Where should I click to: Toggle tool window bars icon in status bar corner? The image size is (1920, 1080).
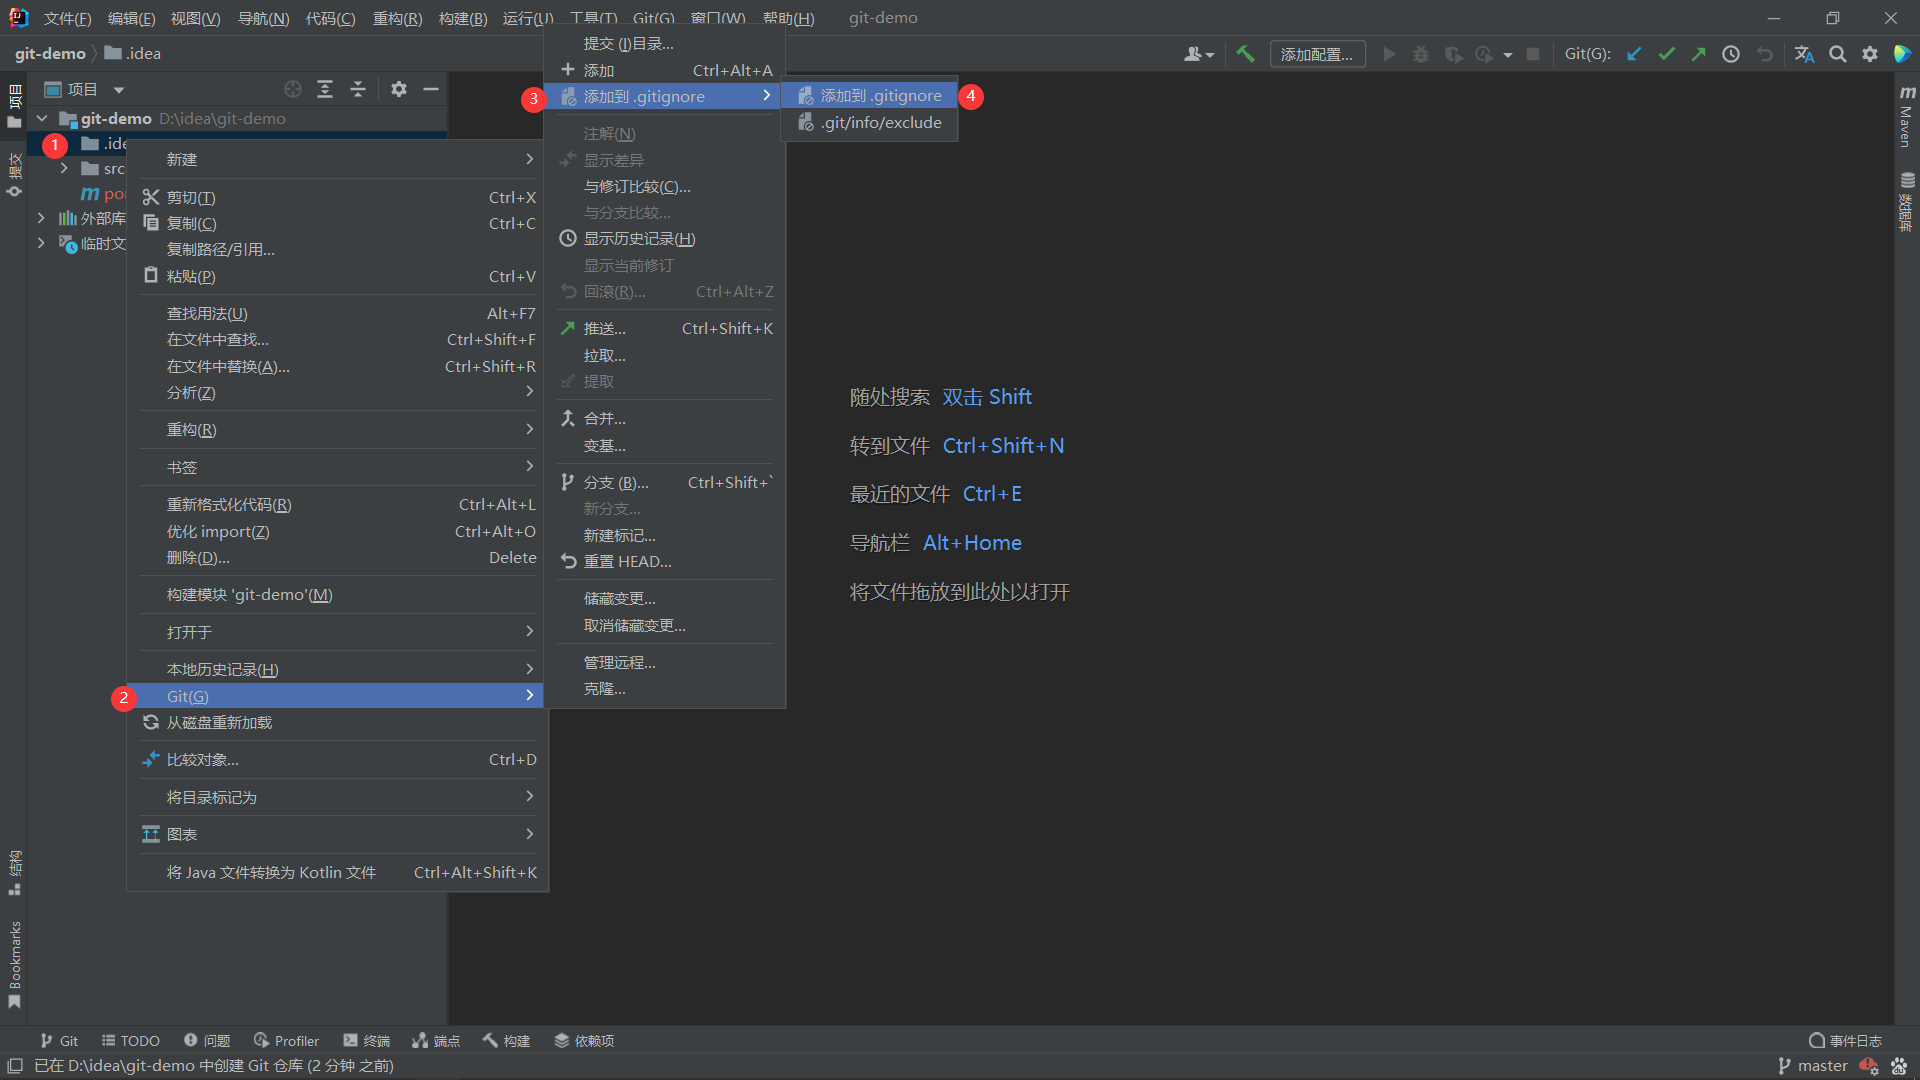pos(15,1066)
